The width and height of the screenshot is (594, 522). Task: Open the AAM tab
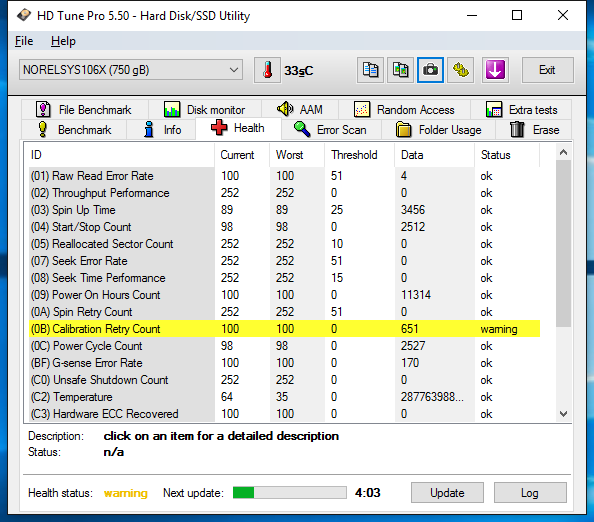[x=300, y=110]
